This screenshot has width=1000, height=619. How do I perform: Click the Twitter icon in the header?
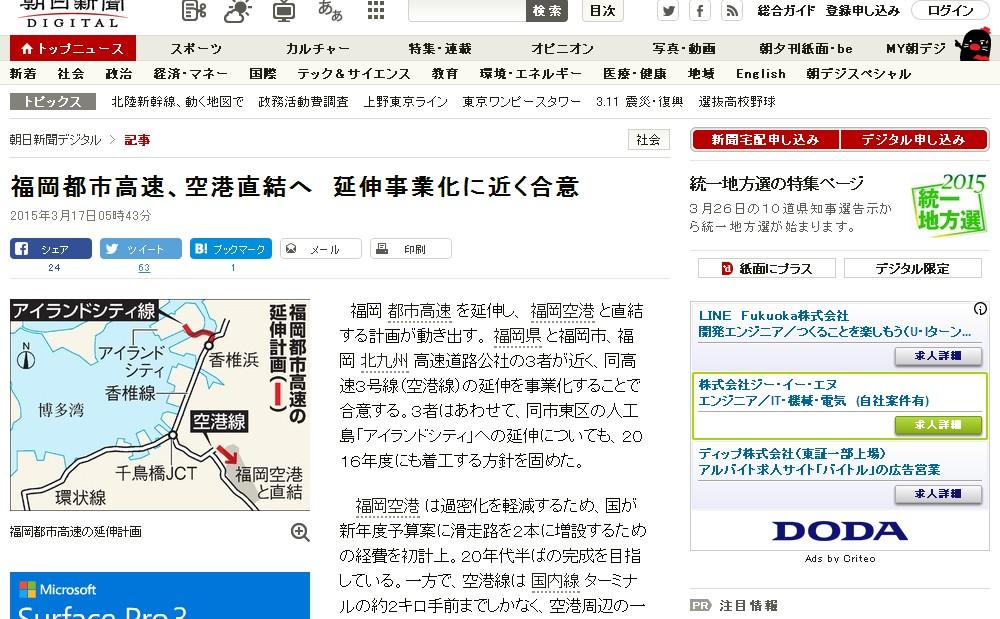(x=668, y=11)
